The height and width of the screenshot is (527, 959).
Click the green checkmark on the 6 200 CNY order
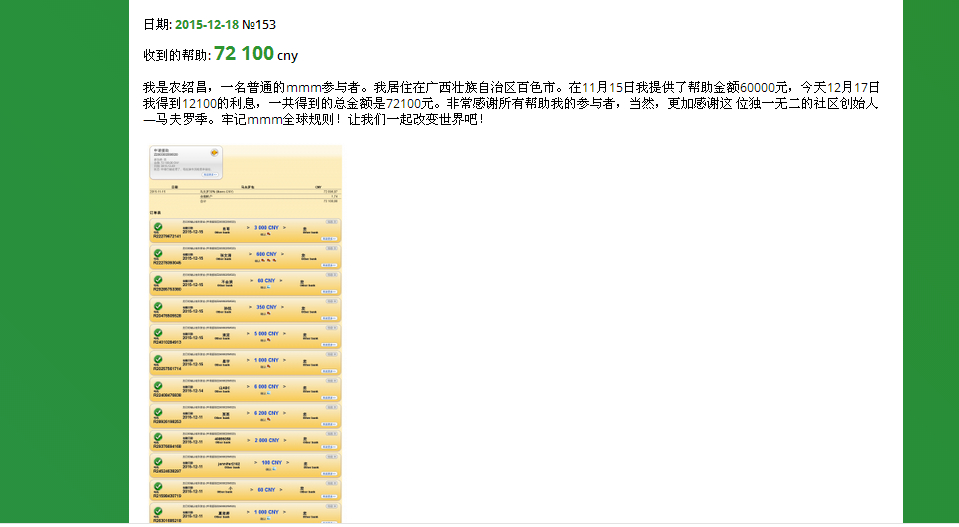(x=158, y=412)
